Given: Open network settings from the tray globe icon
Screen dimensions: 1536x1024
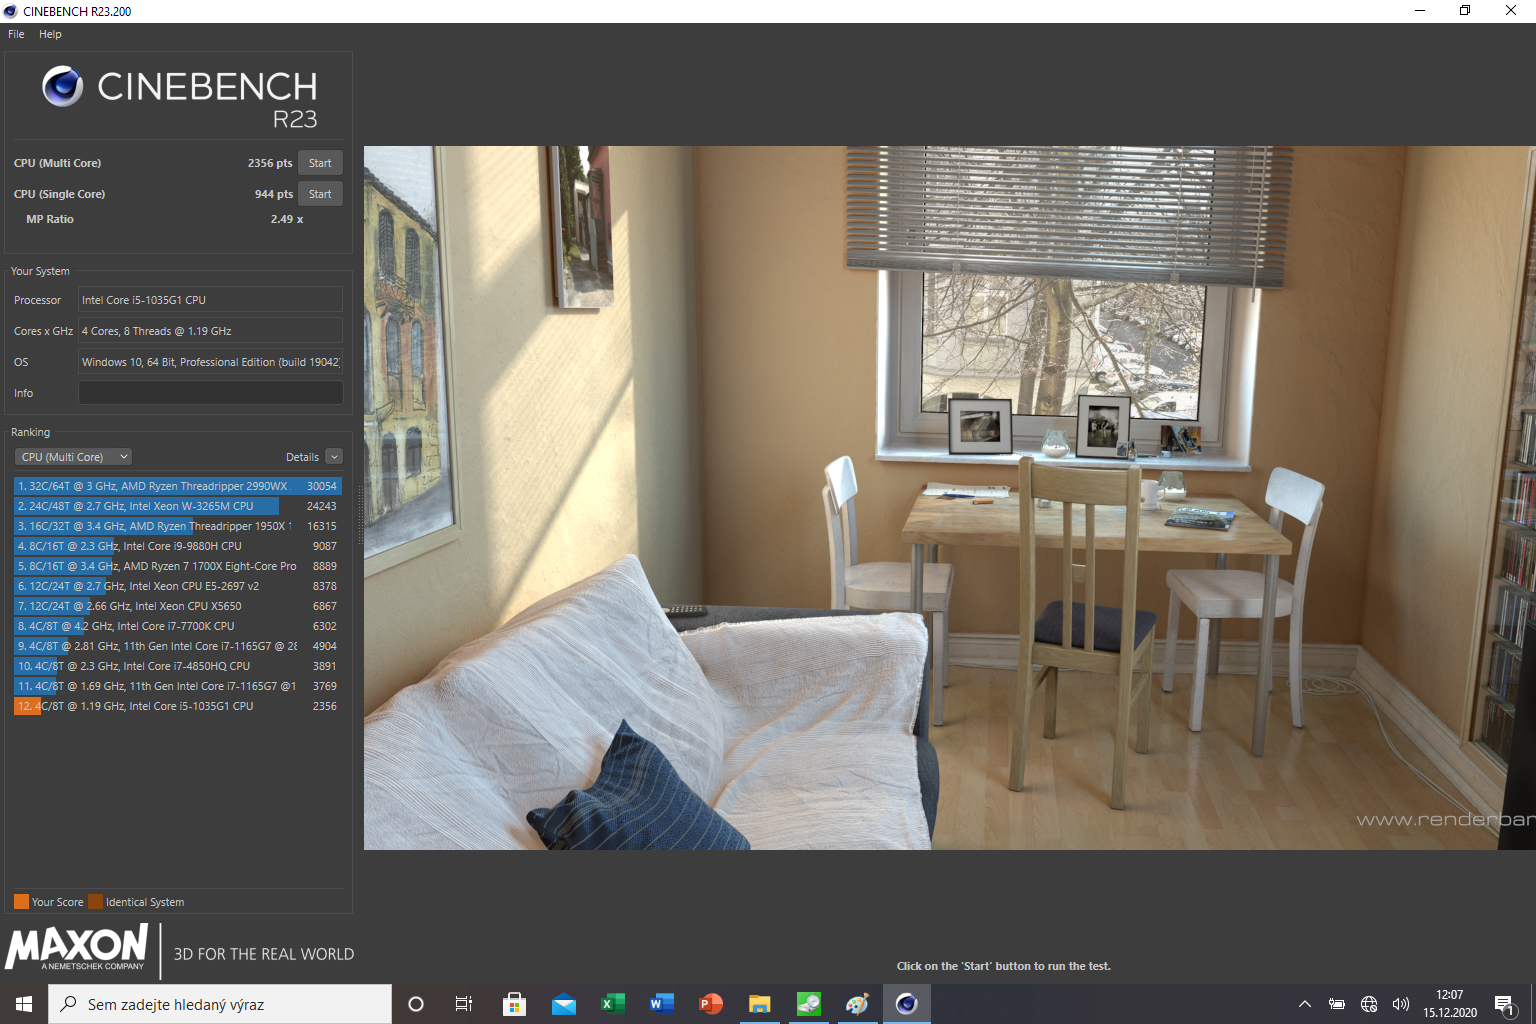Looking at the screenshot, I should (1369, 1004).
